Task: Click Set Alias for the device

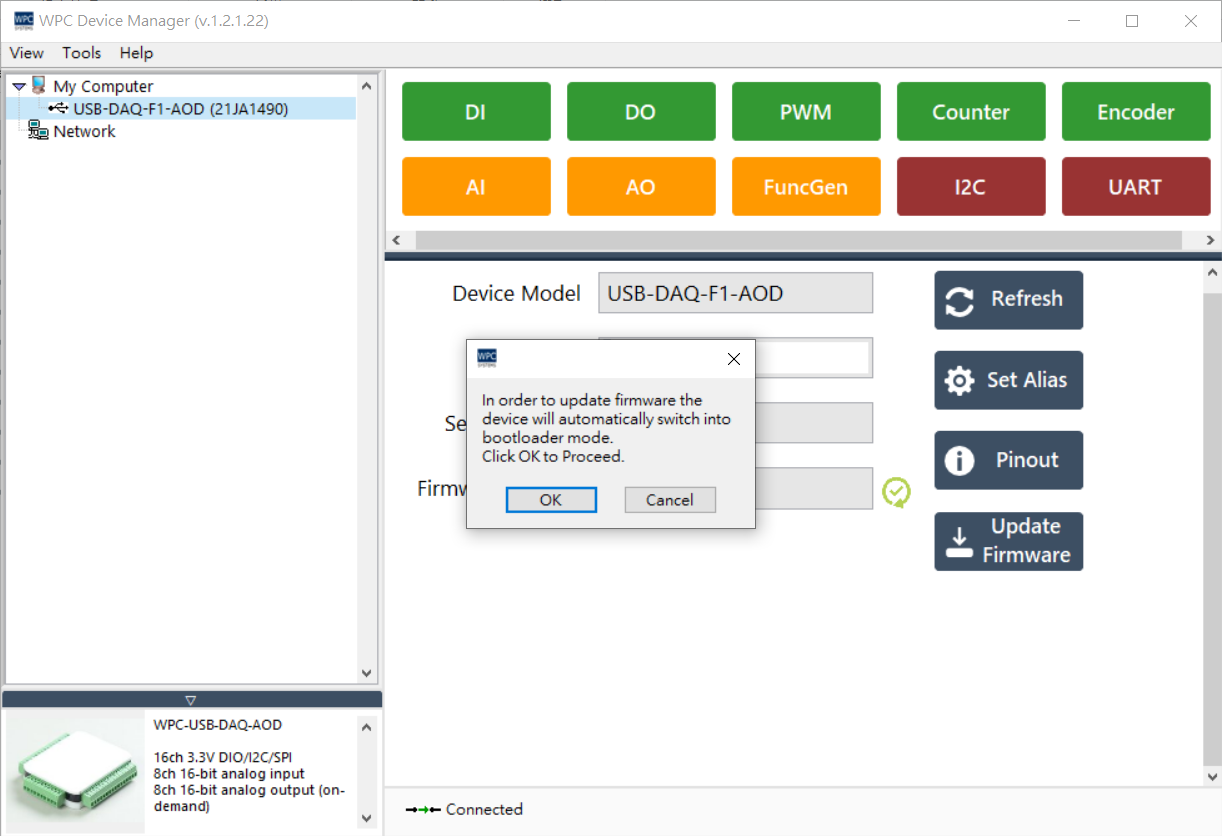Action: (x=1008, y=380)
